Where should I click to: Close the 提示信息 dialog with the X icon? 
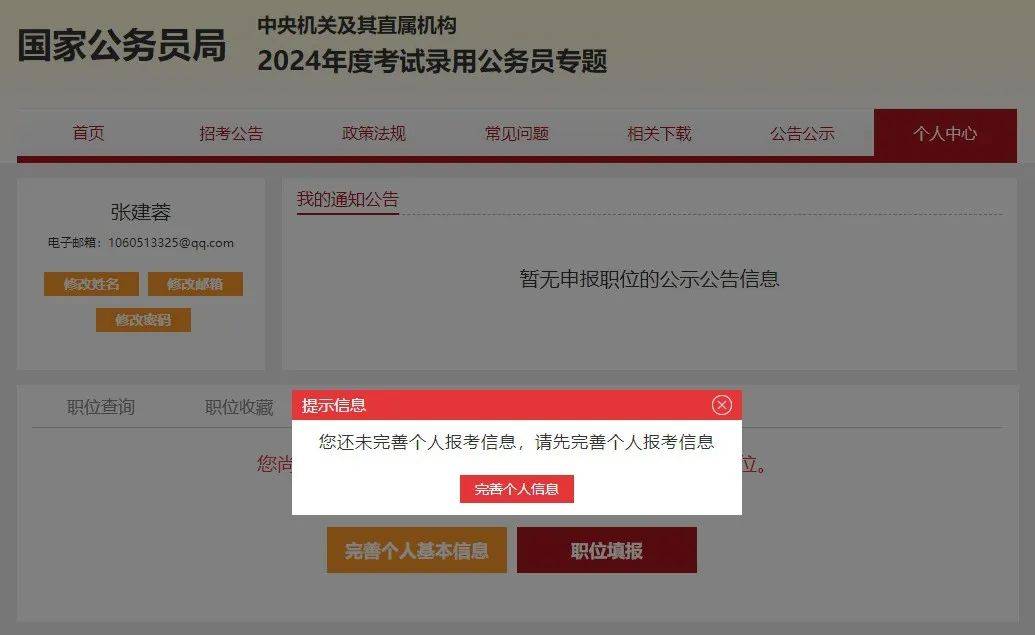pyautogui.click(x=721, y=405)
